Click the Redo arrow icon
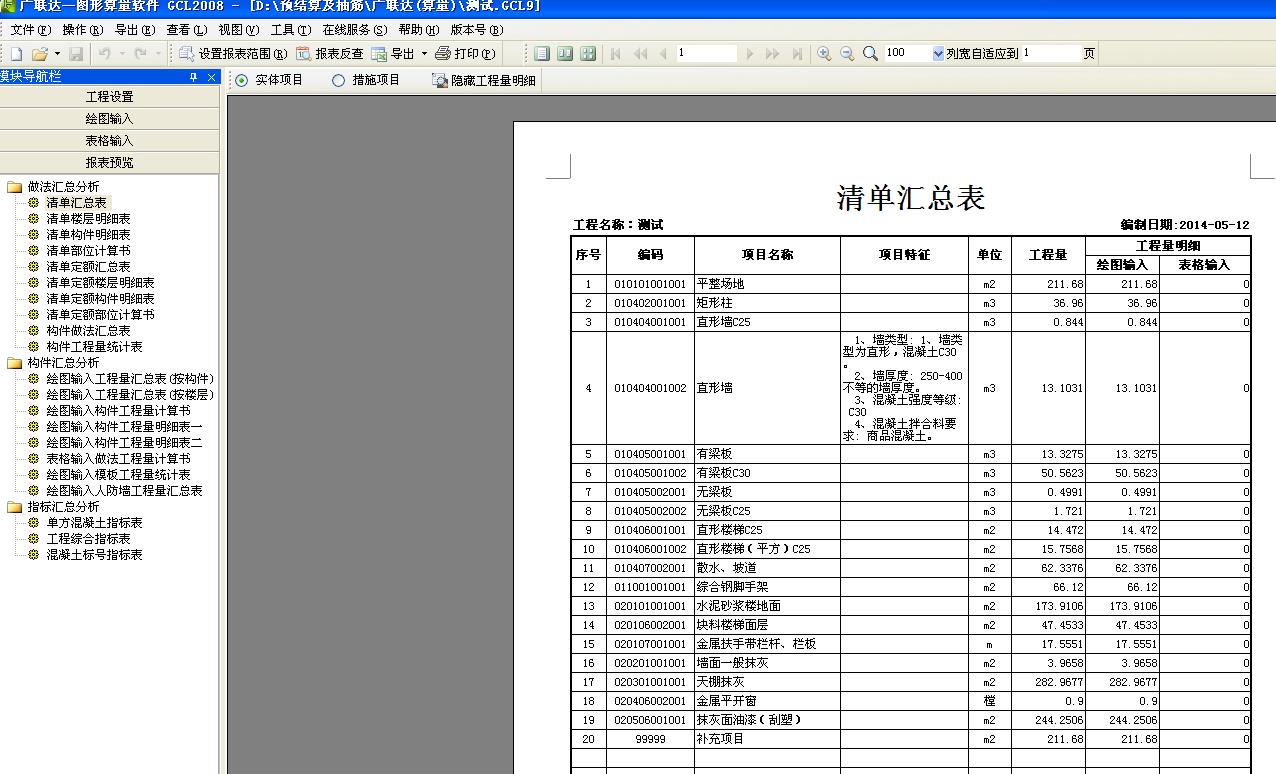Viewport: 1276px width, 774px height. [140, 53]
